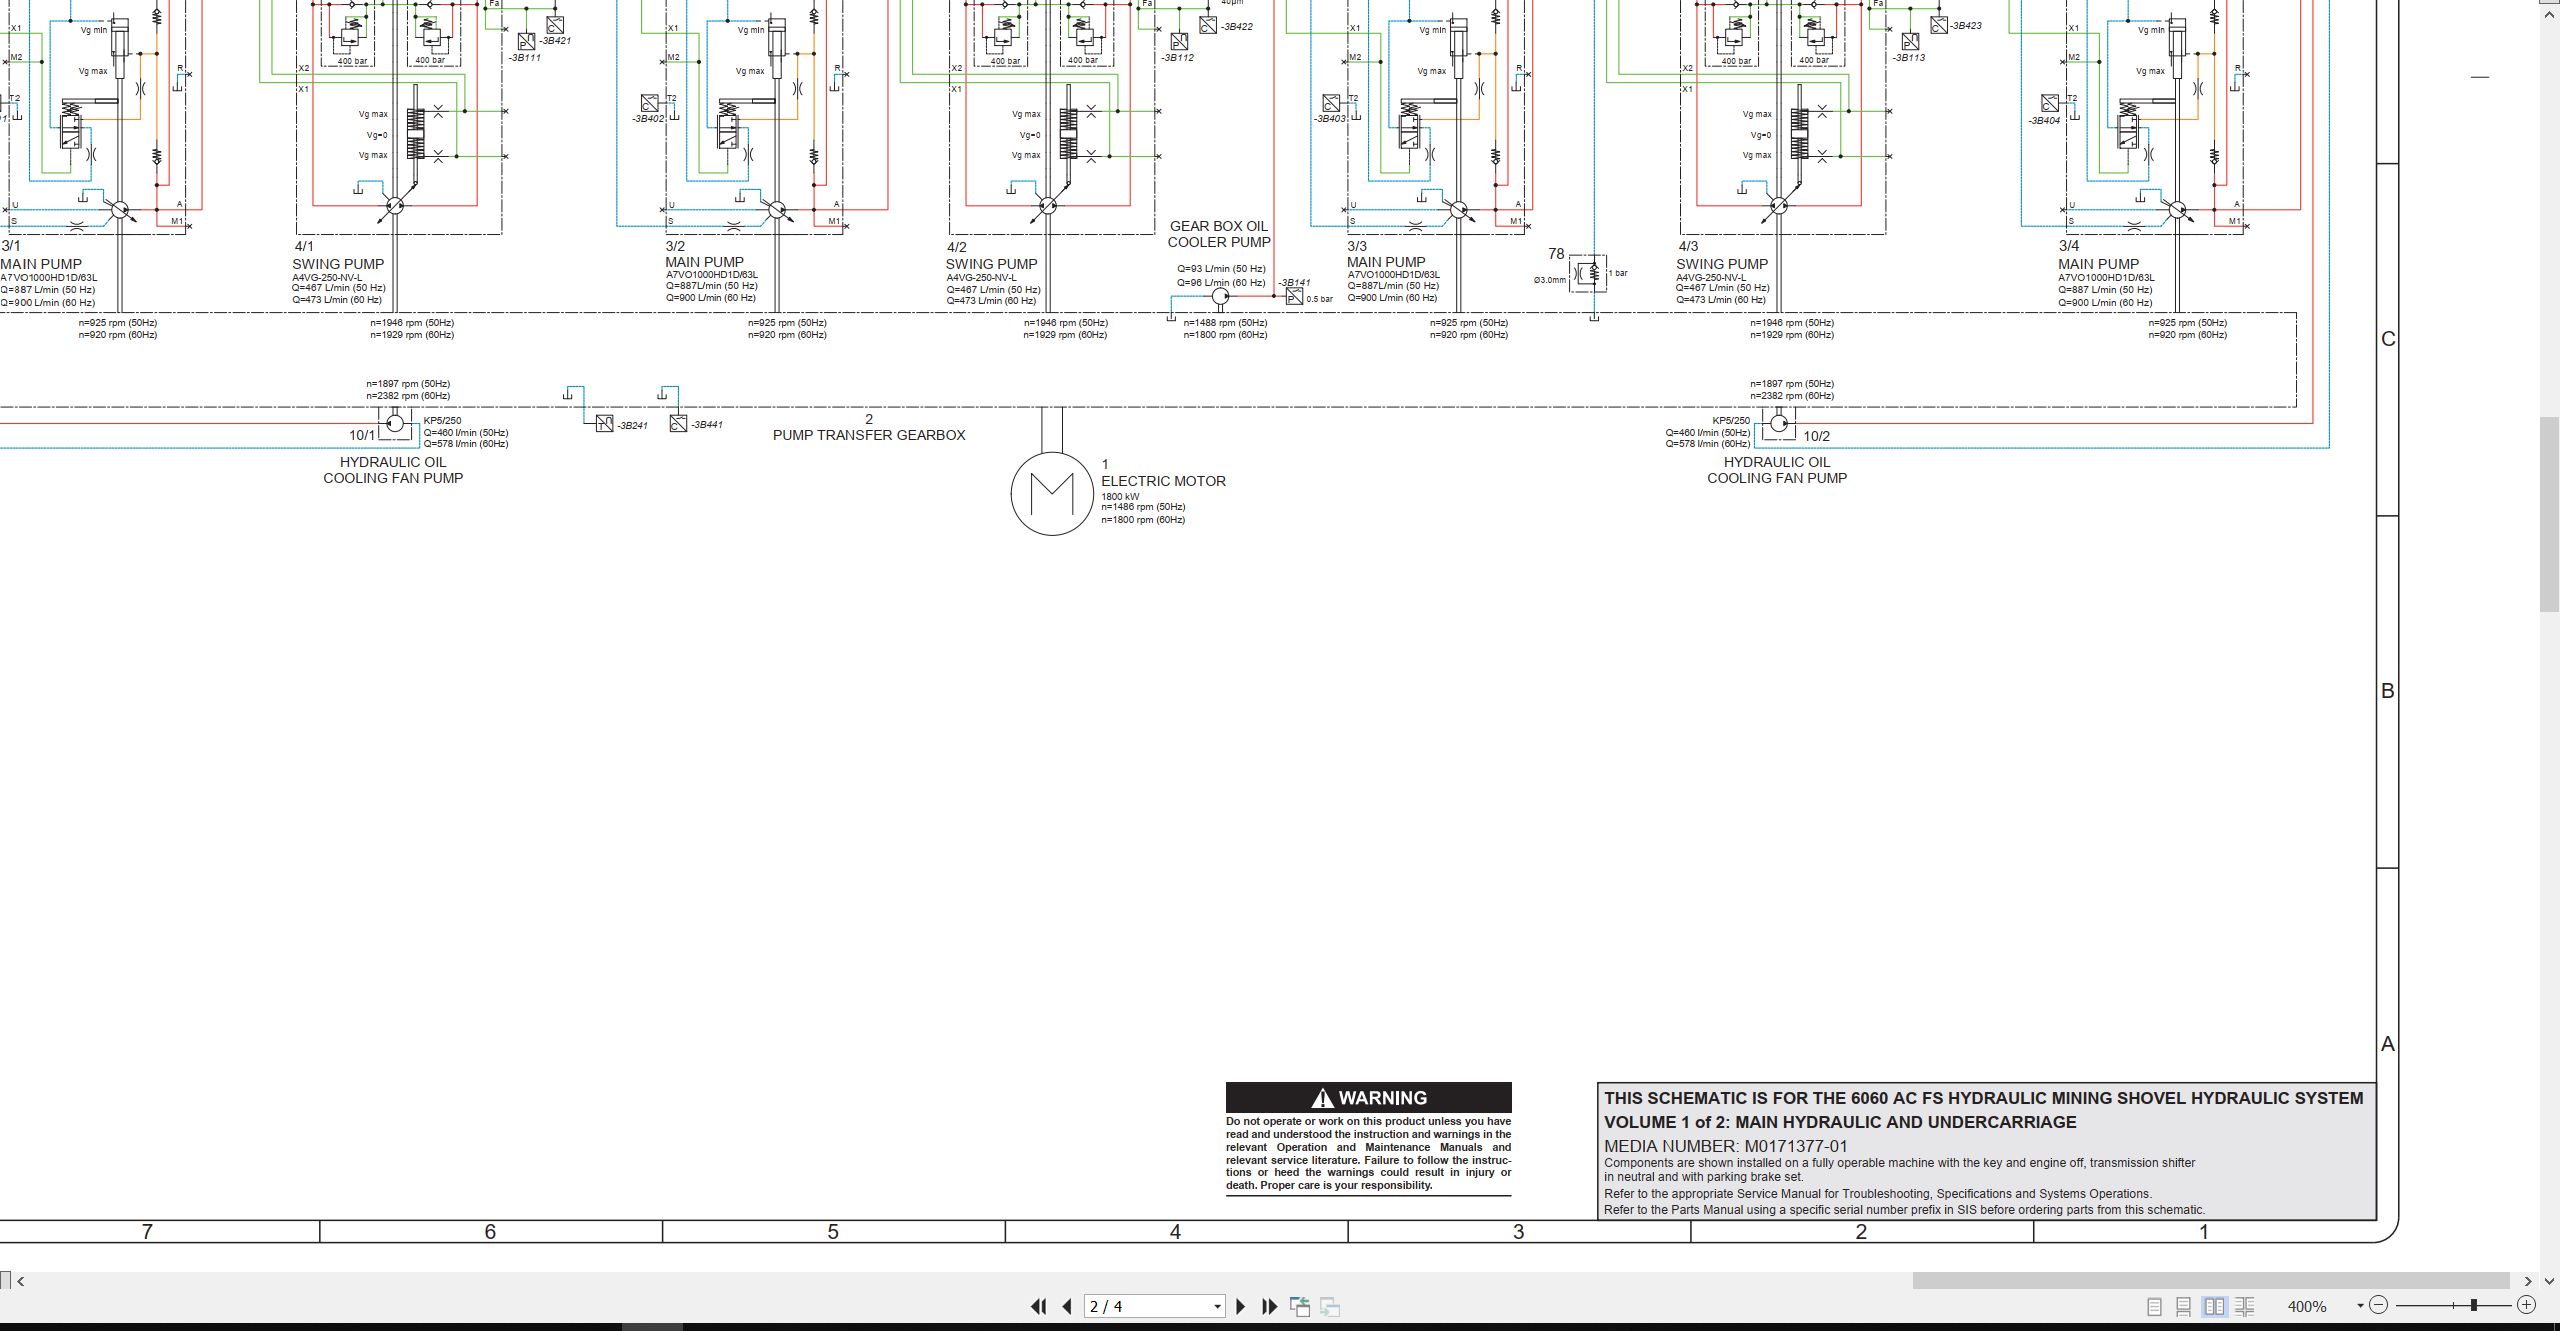Click the MEDIA NUMBER: M0171377-01 text
Screen dimensions: 2560x1331
pos(1726,1147)
